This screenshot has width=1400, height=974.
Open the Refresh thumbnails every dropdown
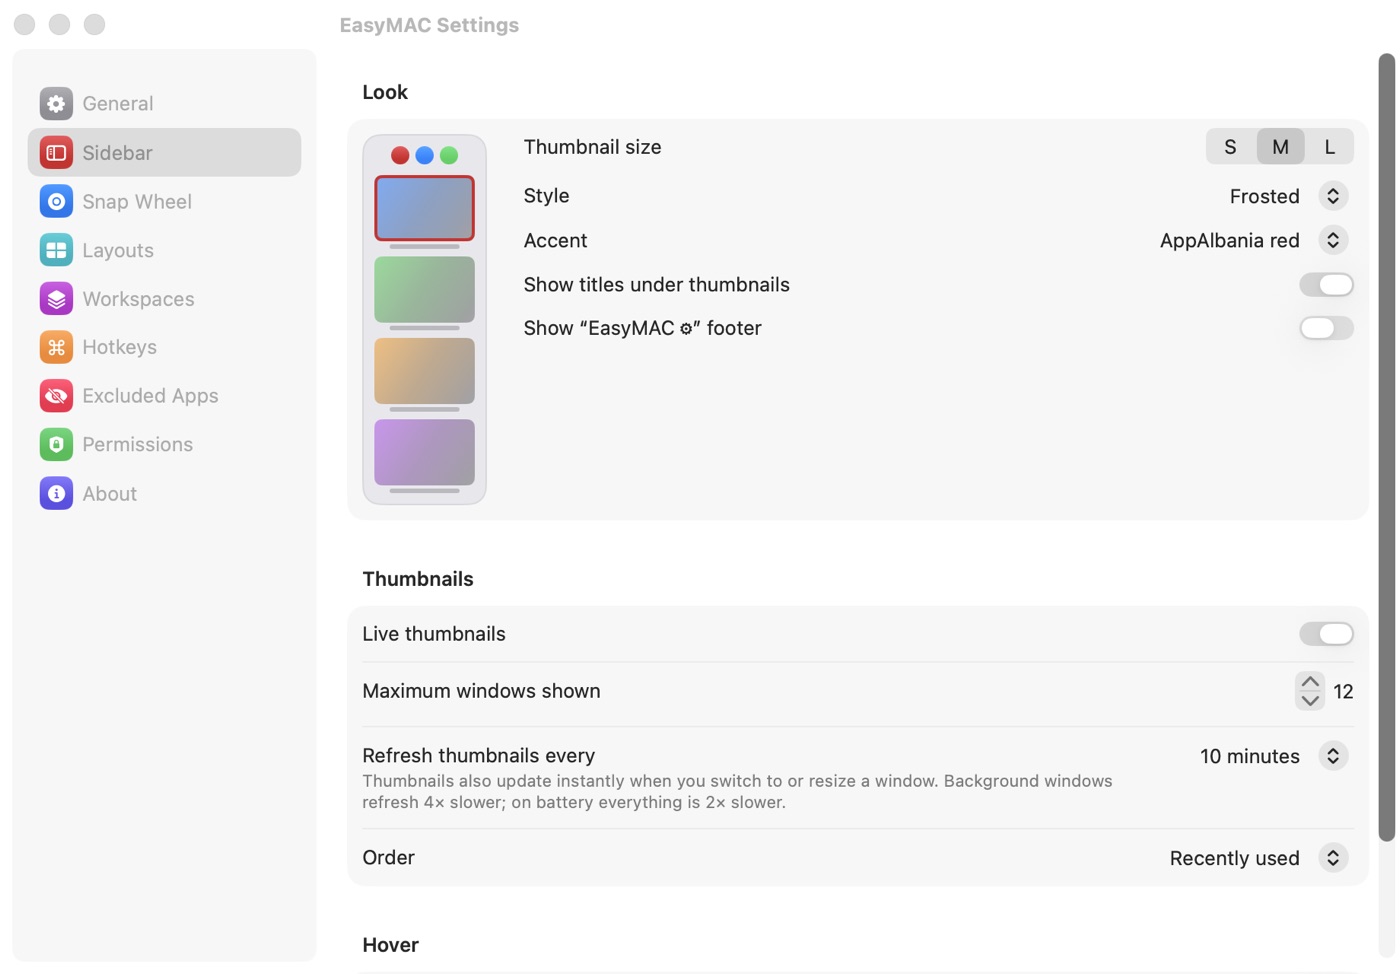1274,756
